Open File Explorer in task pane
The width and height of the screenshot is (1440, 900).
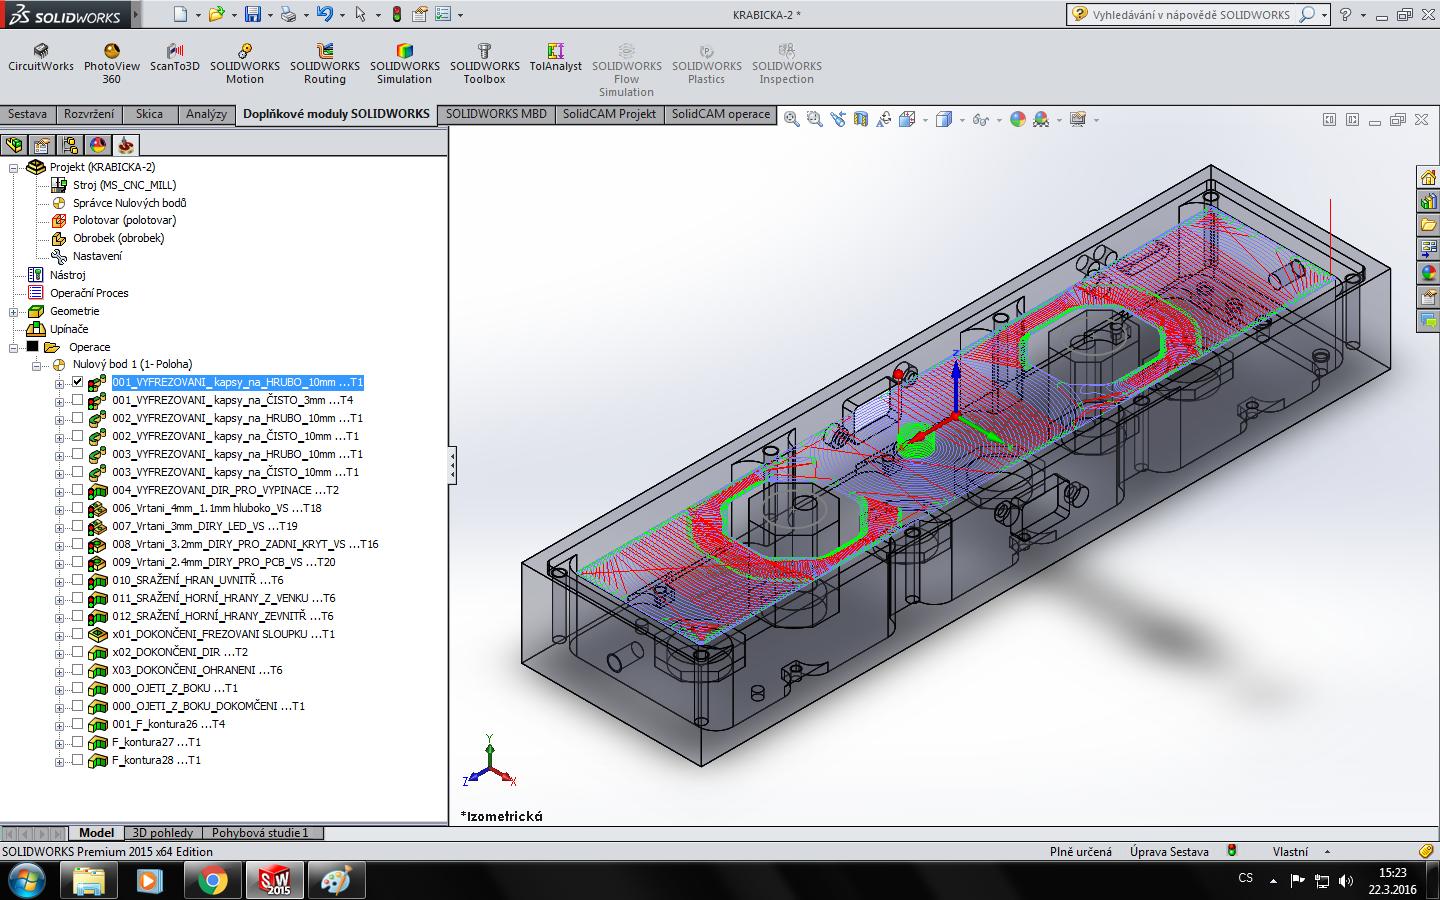[1428, 225]
